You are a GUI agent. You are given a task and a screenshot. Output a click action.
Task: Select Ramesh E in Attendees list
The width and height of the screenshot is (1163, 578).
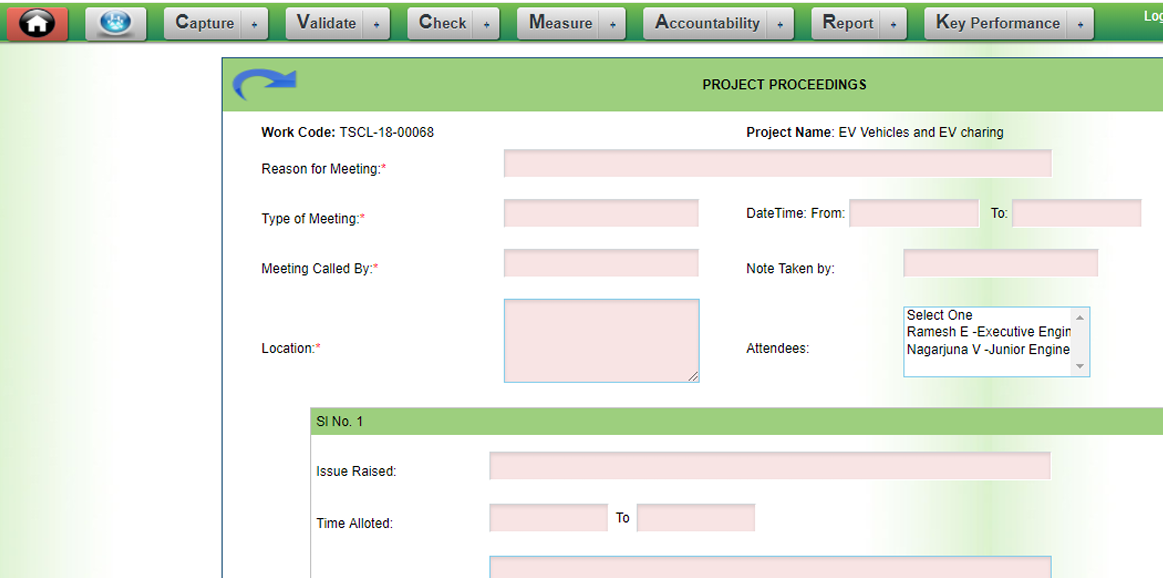pos(988,332)
